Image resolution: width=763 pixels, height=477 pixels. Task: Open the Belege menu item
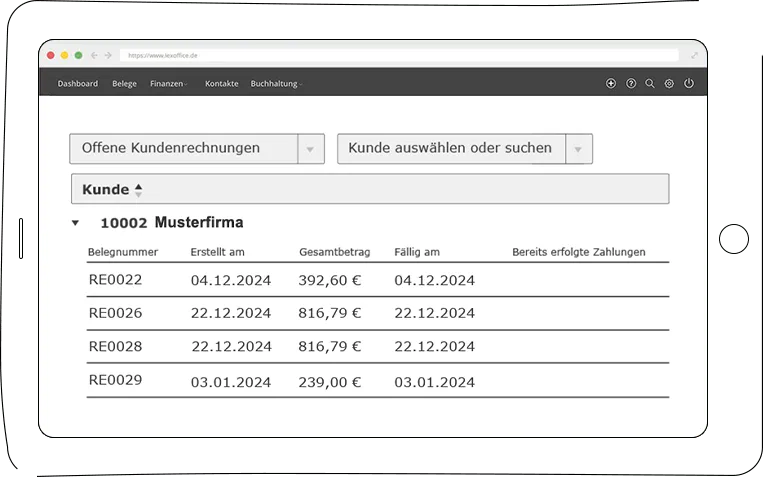coord(124,84)
